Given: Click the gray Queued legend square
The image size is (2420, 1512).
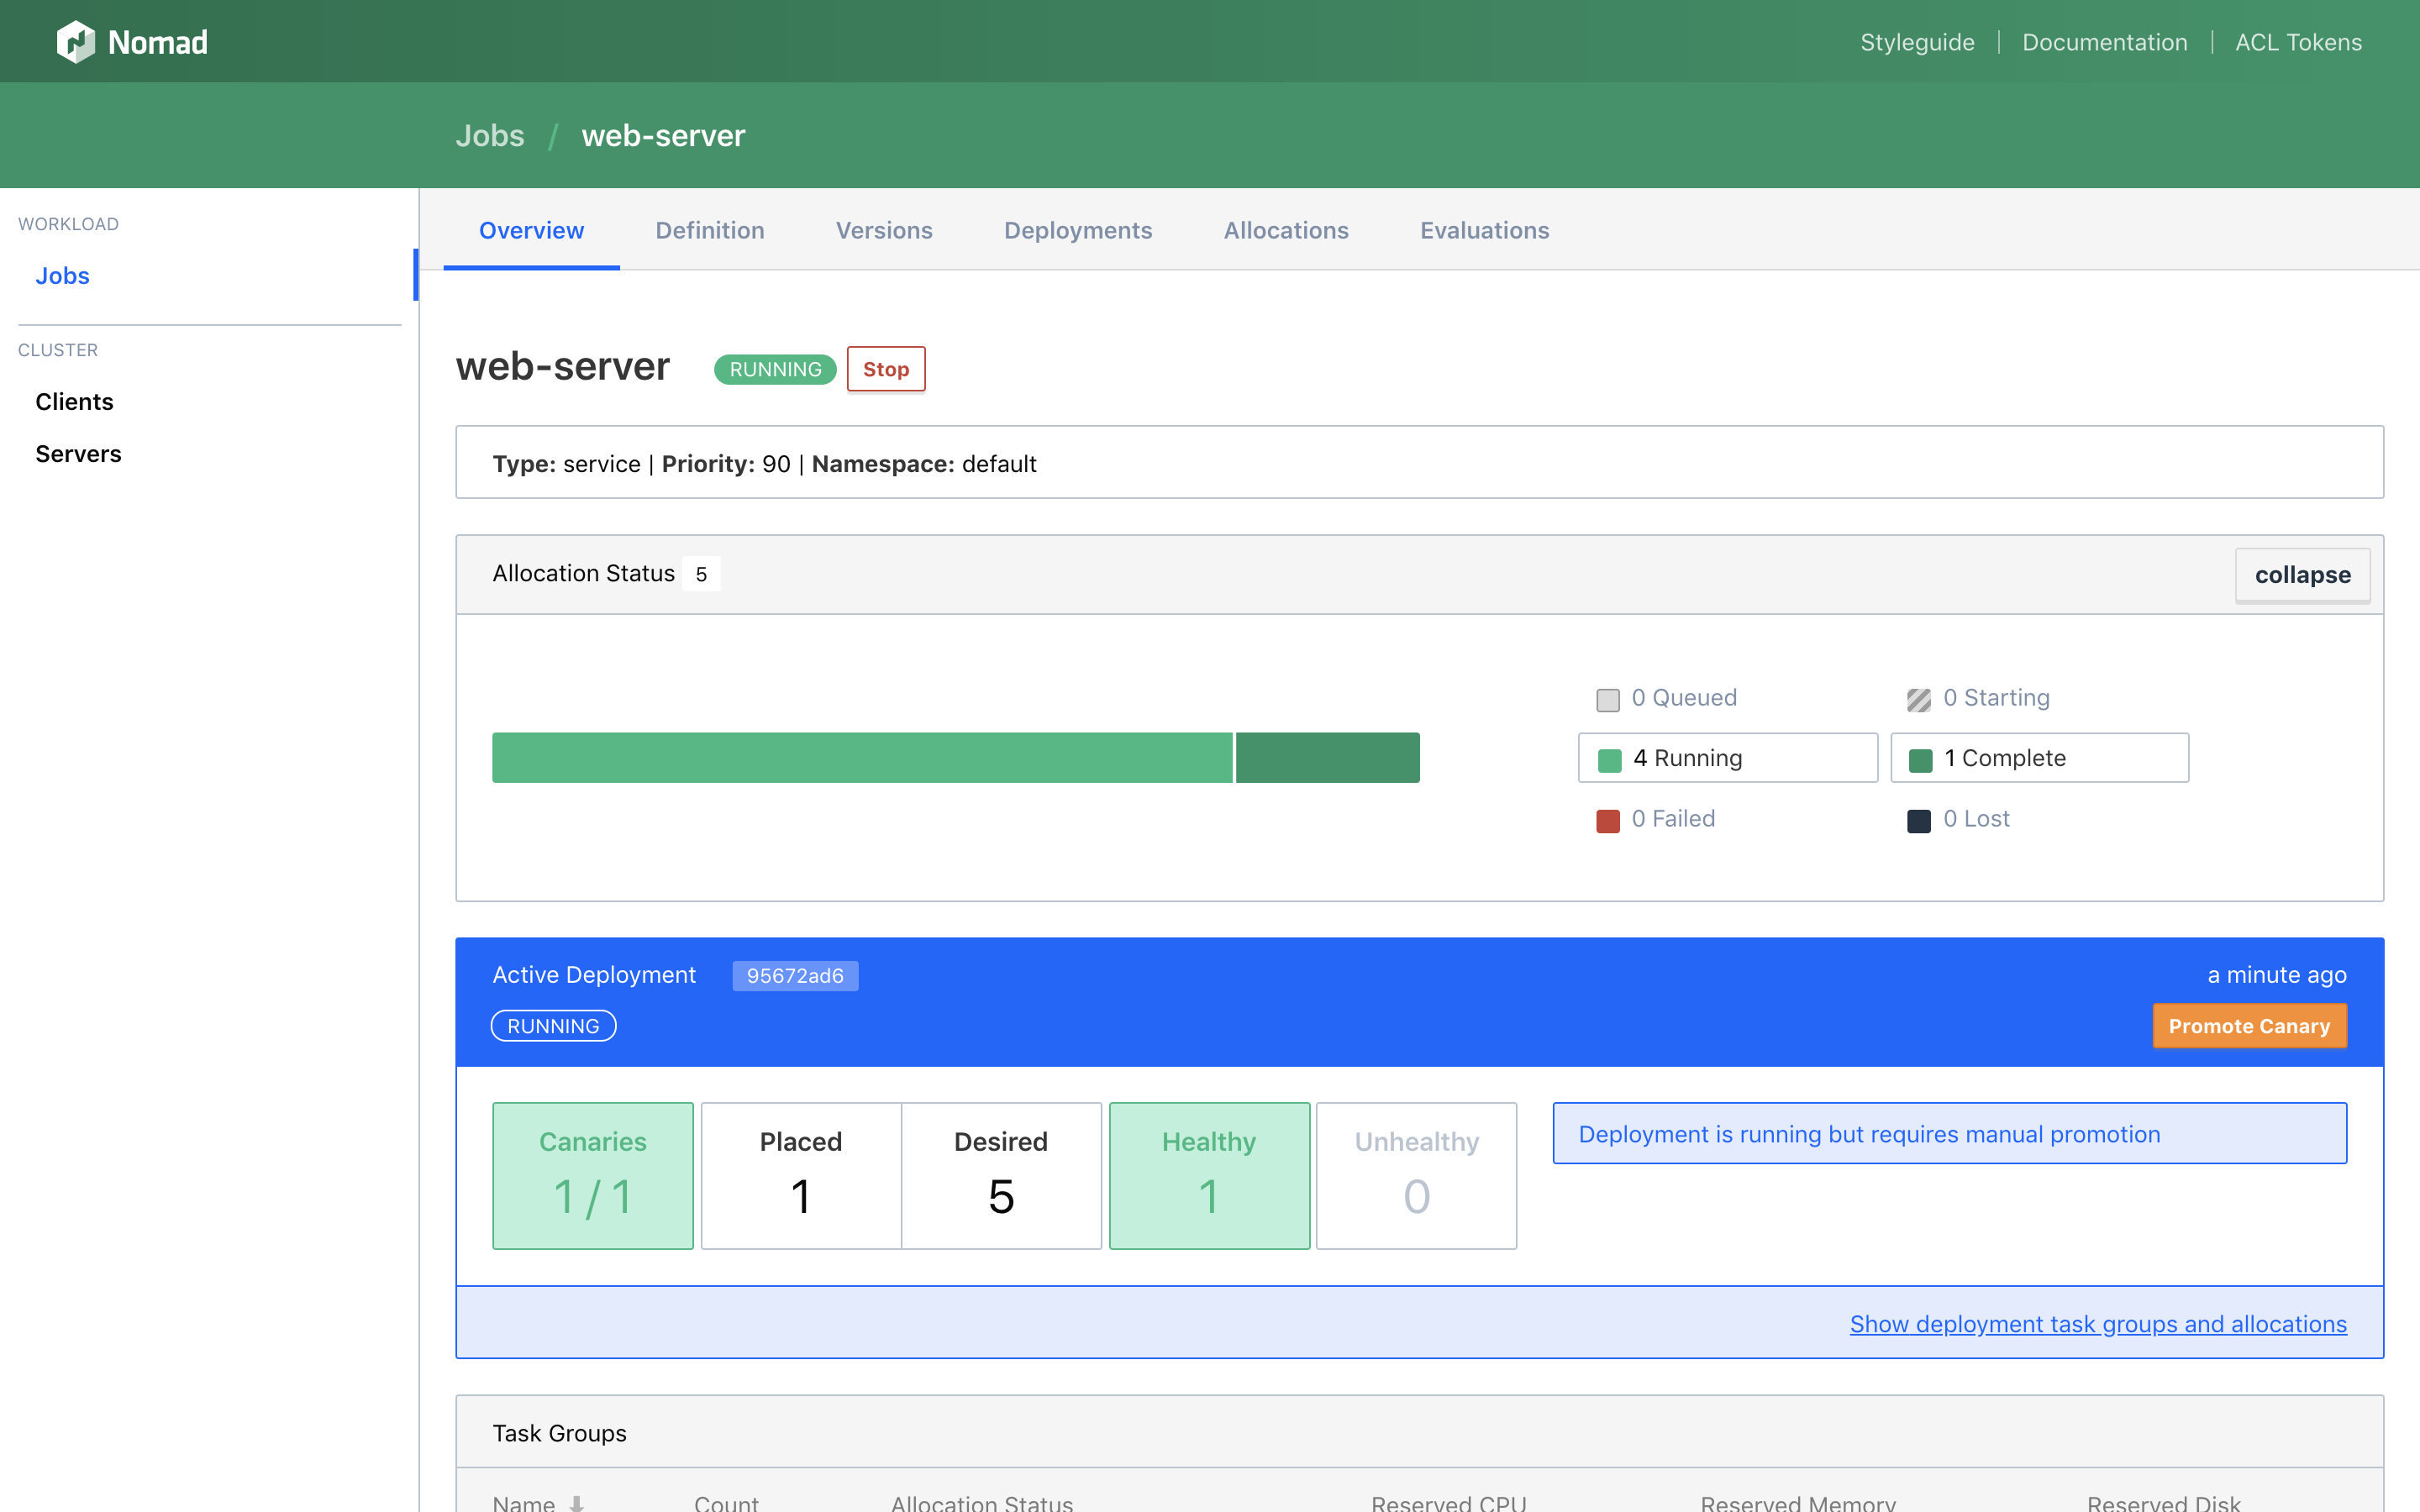Looking at the screenshot, I should click(x=1607, y=700).
